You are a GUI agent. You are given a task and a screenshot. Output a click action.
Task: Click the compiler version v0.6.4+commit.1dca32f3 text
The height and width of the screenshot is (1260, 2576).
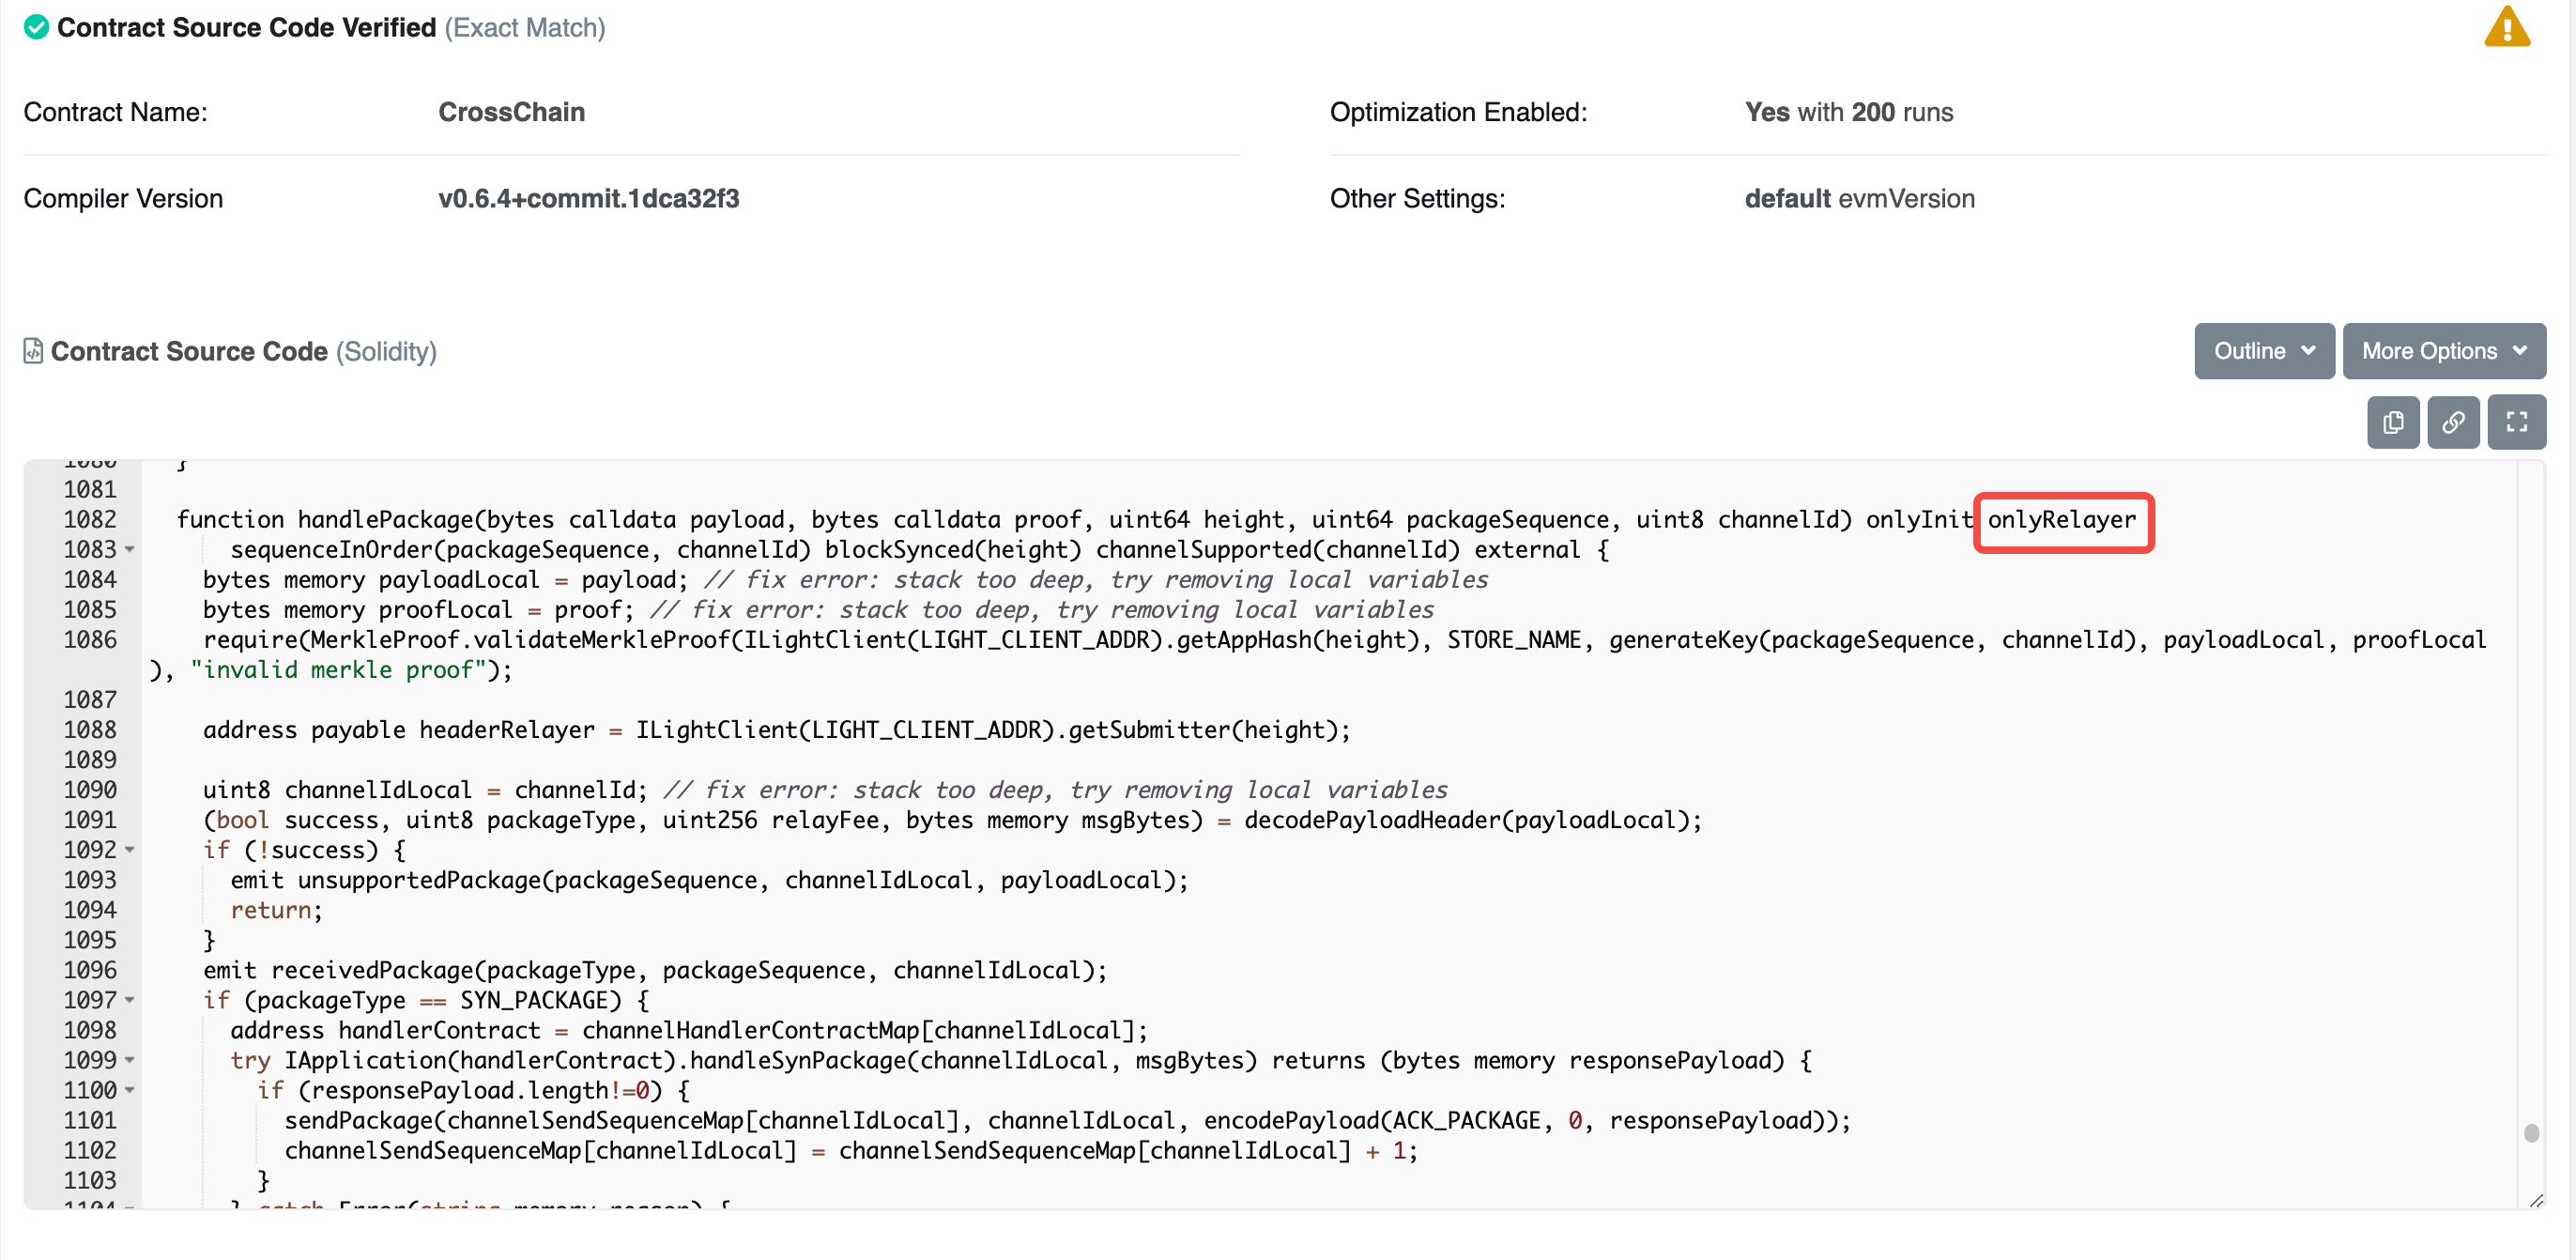588,199
